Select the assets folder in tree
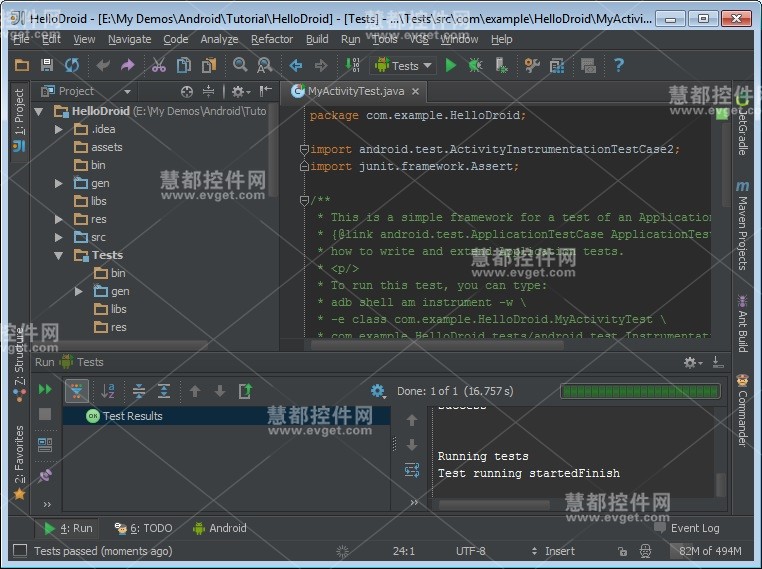Viewport: 762px width, 569px height. click(x=98, y=147)
